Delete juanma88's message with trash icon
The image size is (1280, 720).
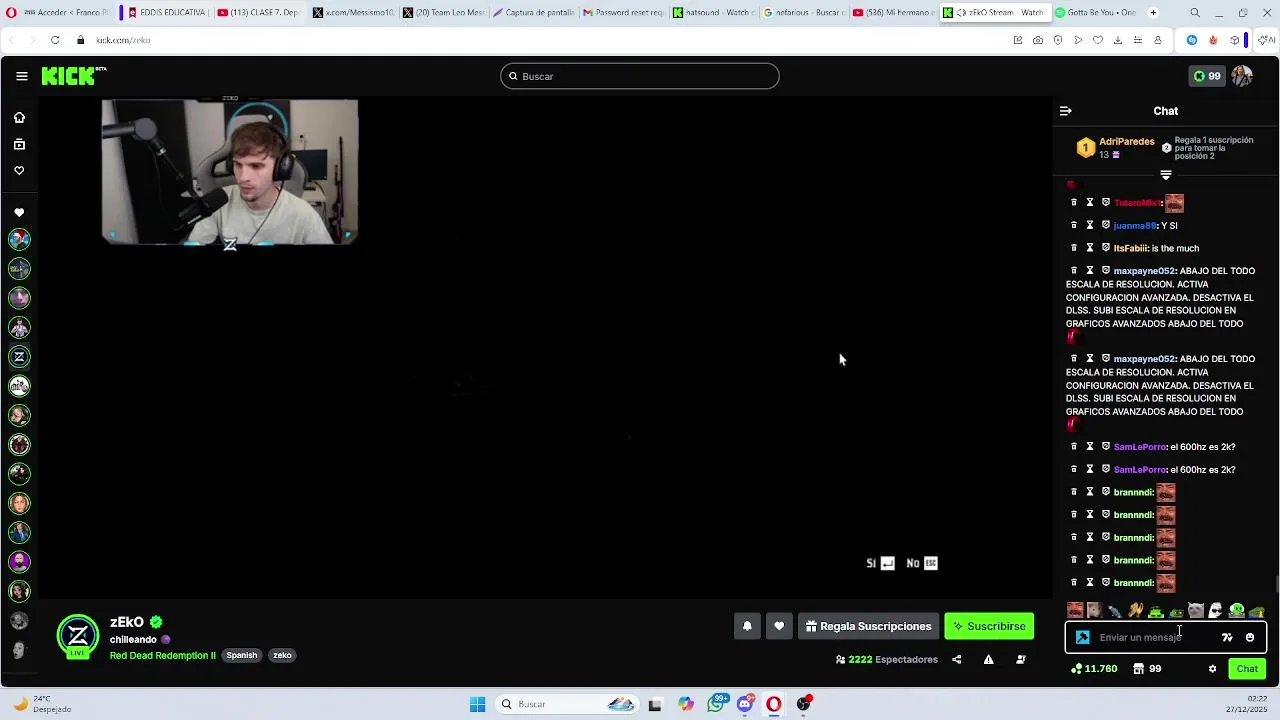pyautogui.click(x=1074, y=226)
